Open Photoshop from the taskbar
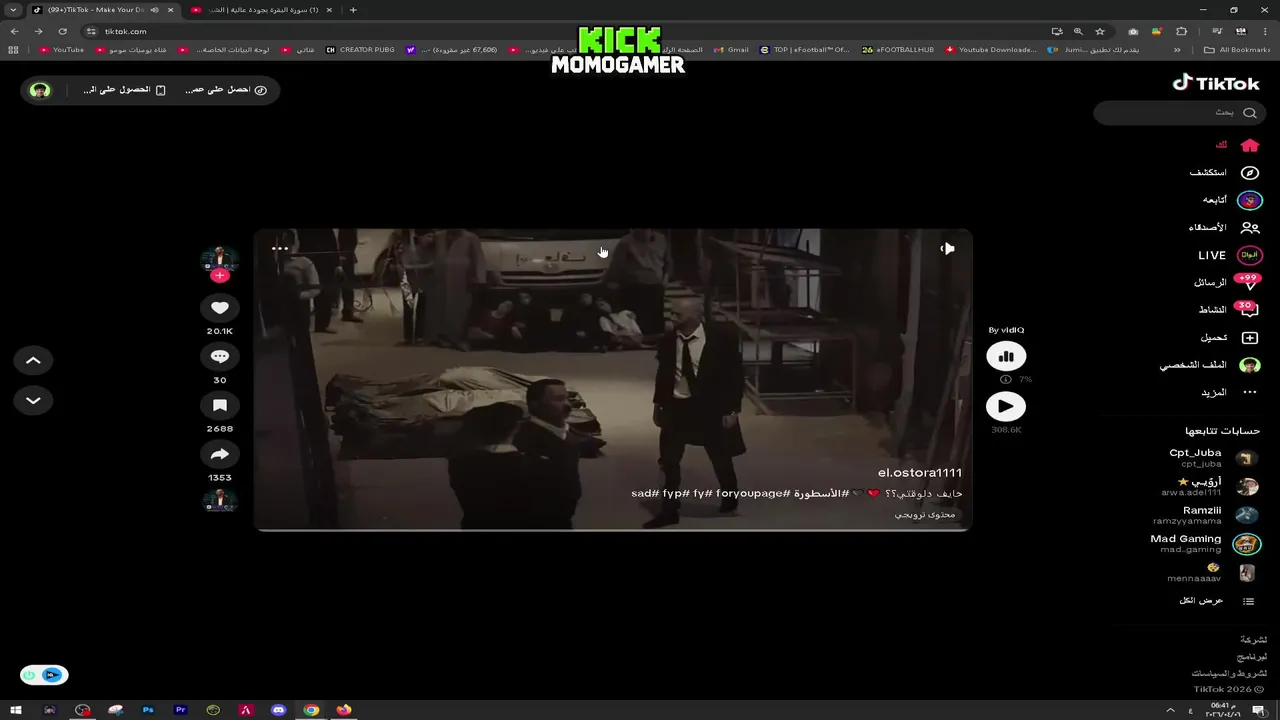 [148, 710]
